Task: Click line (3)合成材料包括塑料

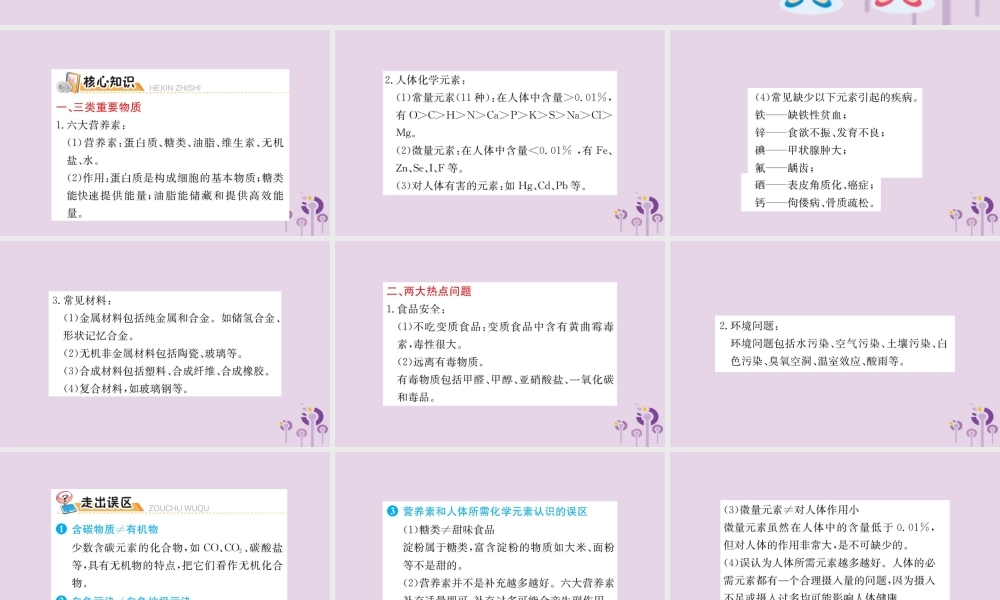Action: [x=167, y=370]
